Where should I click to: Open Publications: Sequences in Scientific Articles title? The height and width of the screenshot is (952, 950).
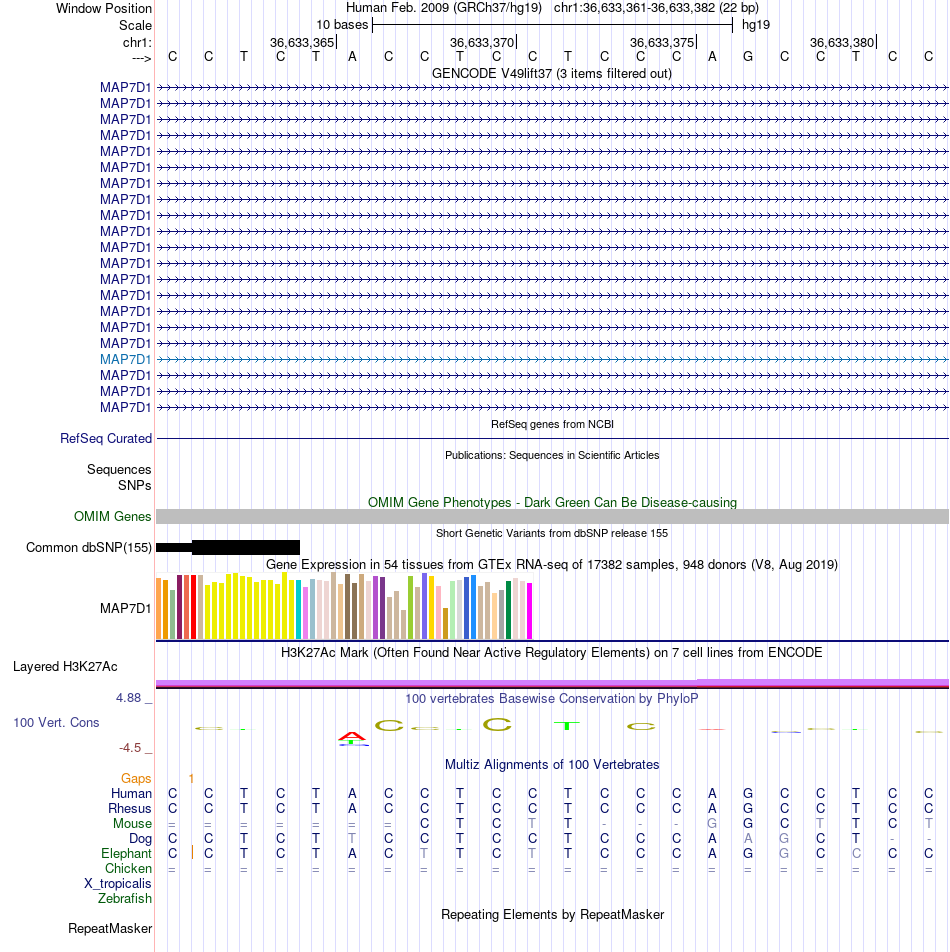click(x=552, y=455)
